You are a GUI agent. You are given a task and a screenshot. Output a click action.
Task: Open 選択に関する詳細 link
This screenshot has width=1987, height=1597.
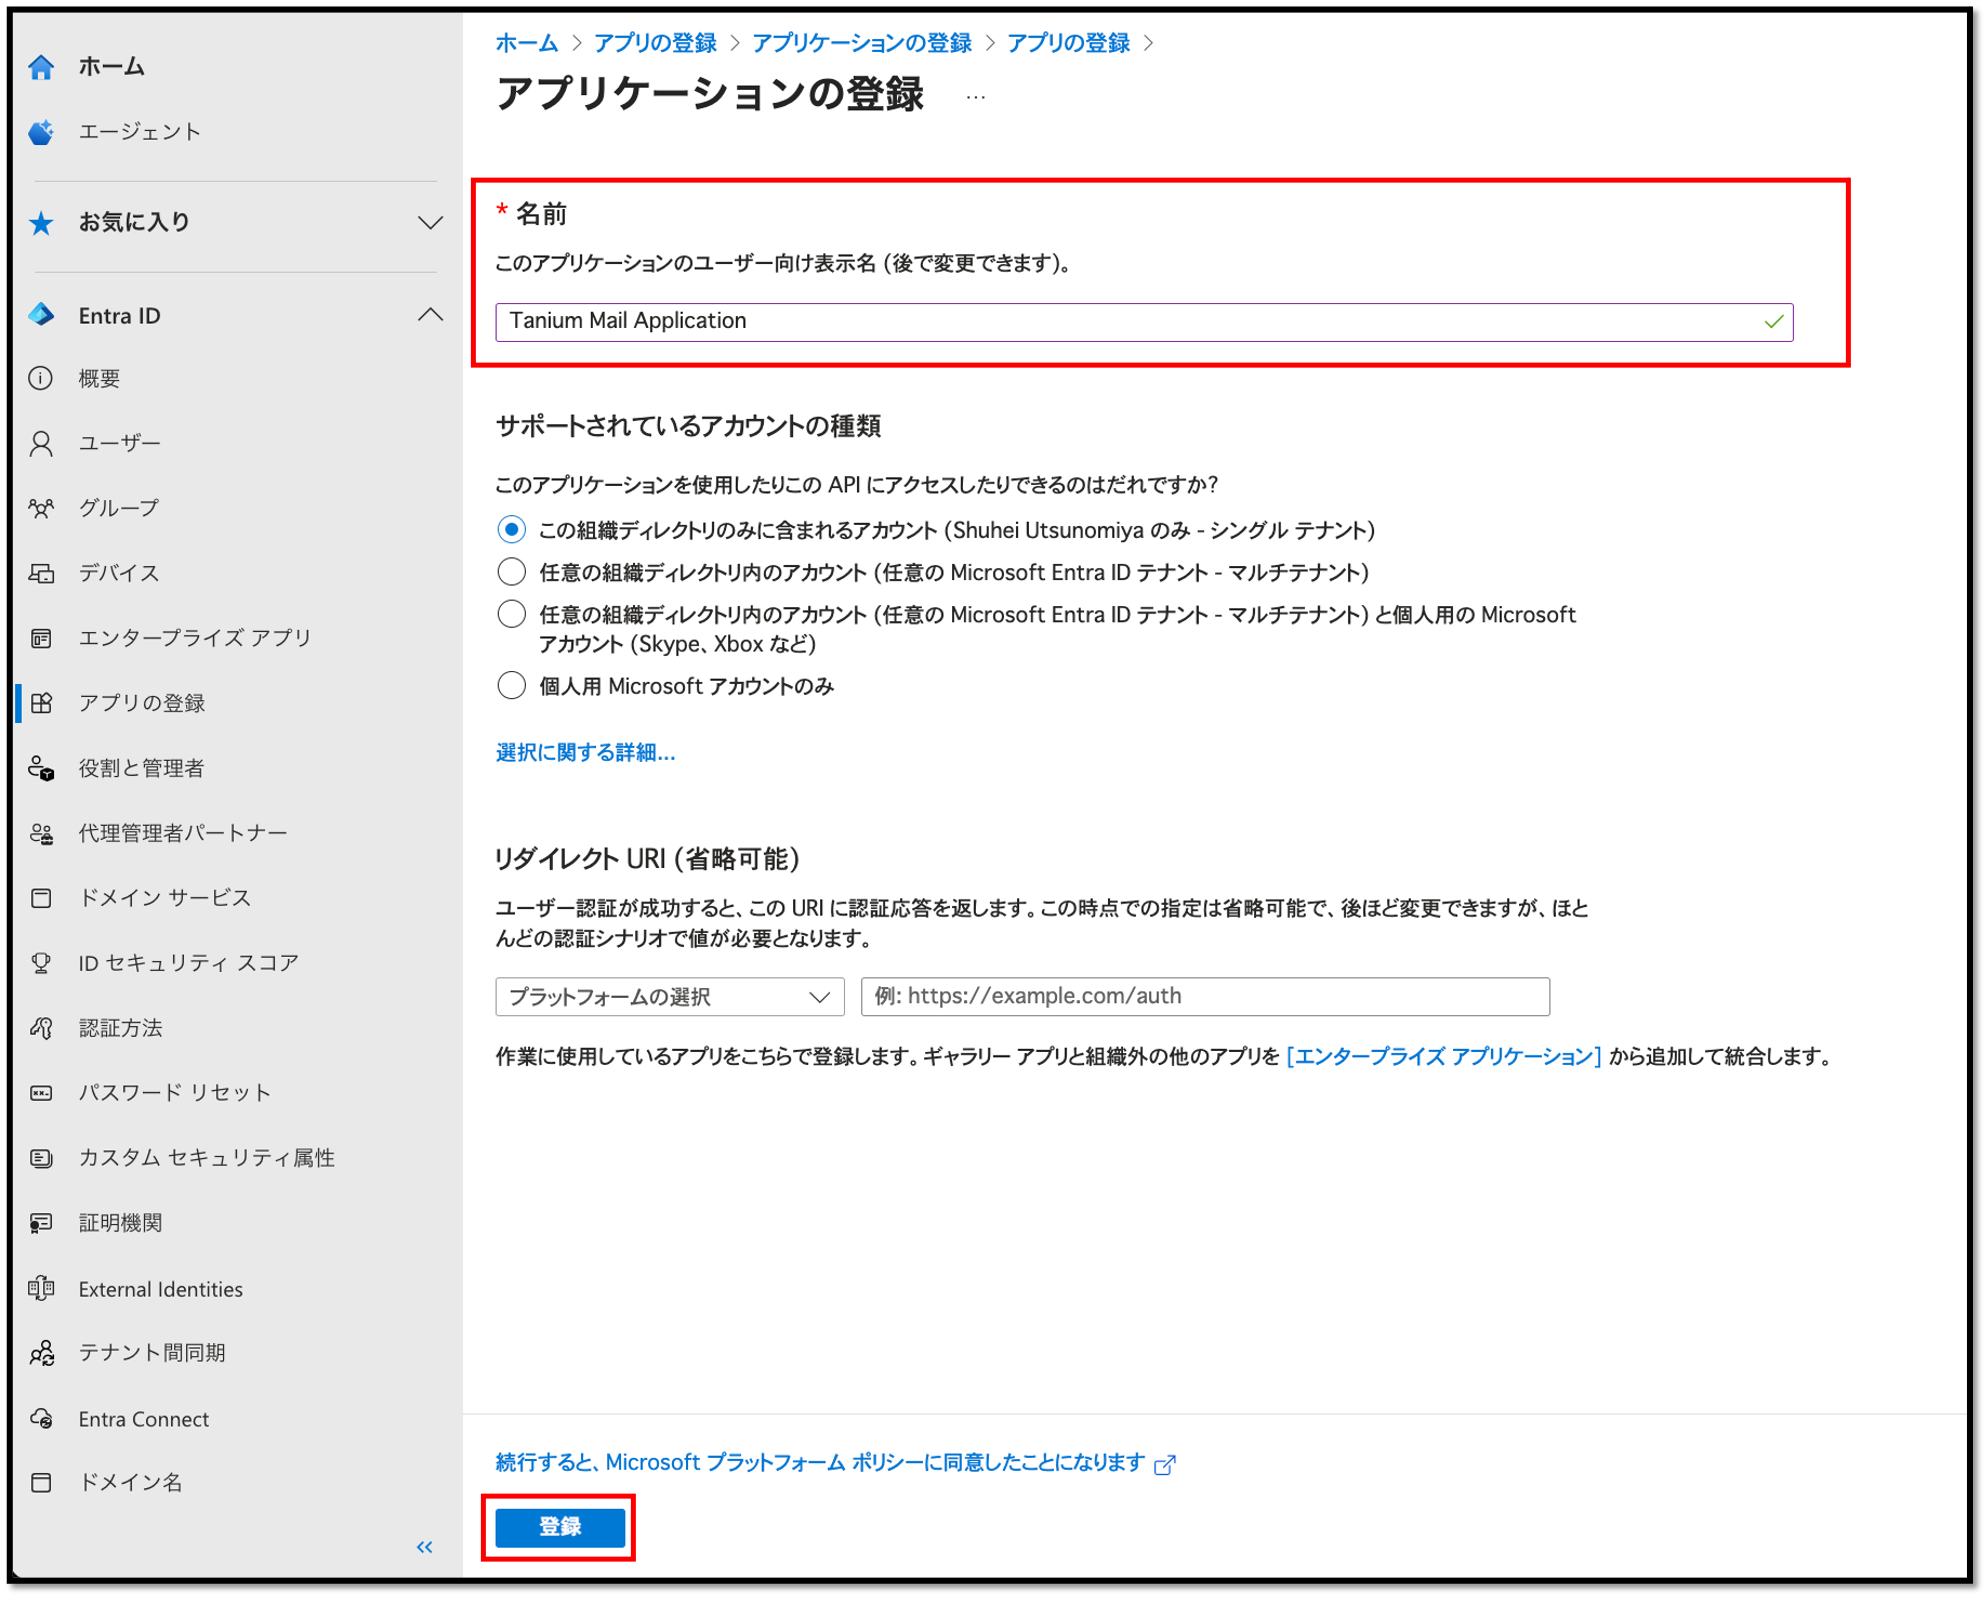tap(584, 754)
